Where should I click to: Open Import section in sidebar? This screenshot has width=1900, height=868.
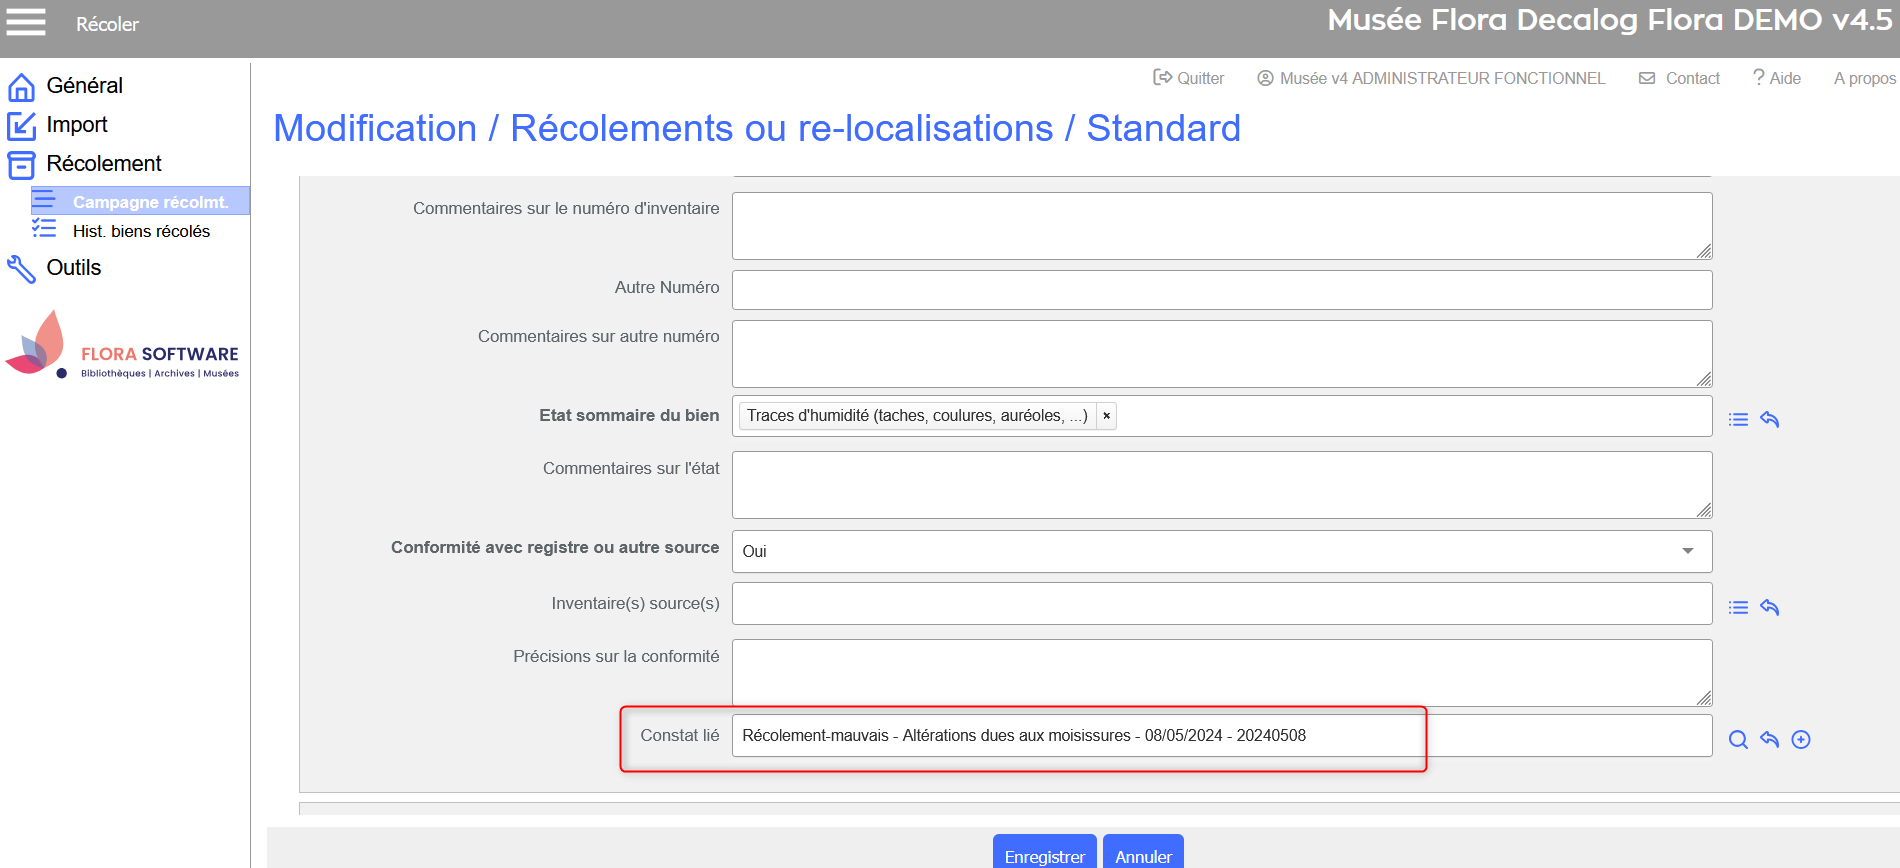tap(76, 125)
